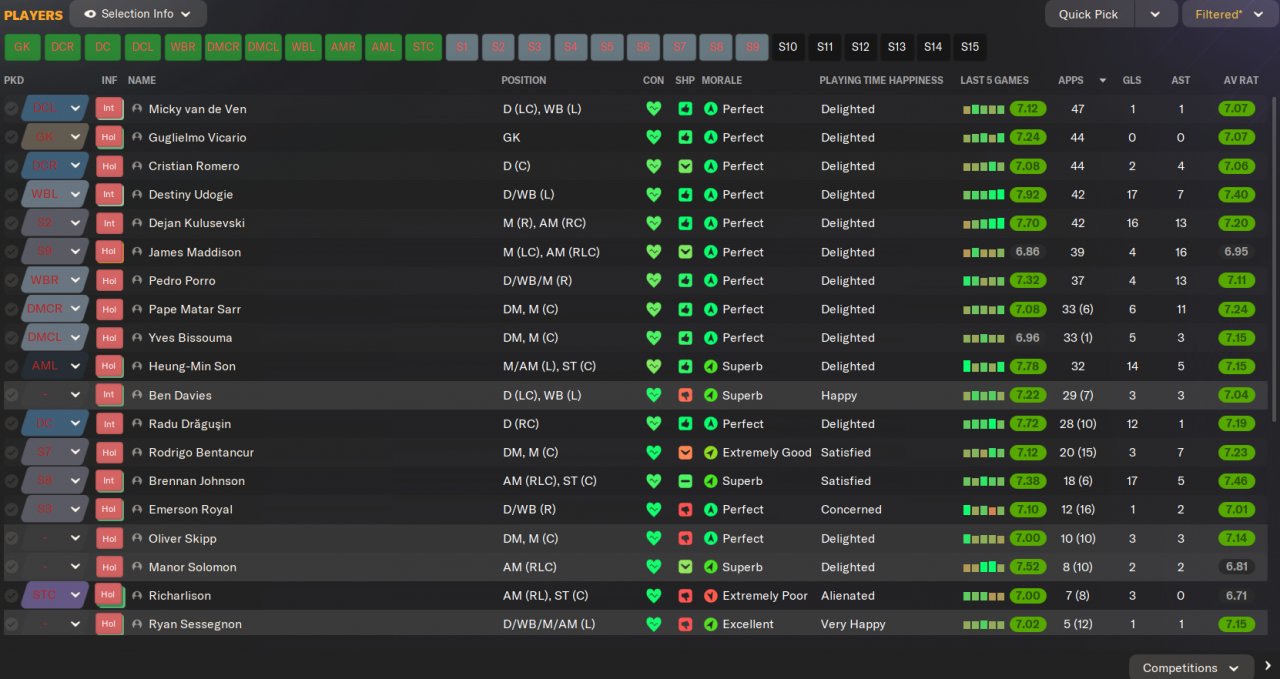This screenshot has width=1280, height=679.
Task: Select the DMCR position slot
Action: [x=223, y=47]
